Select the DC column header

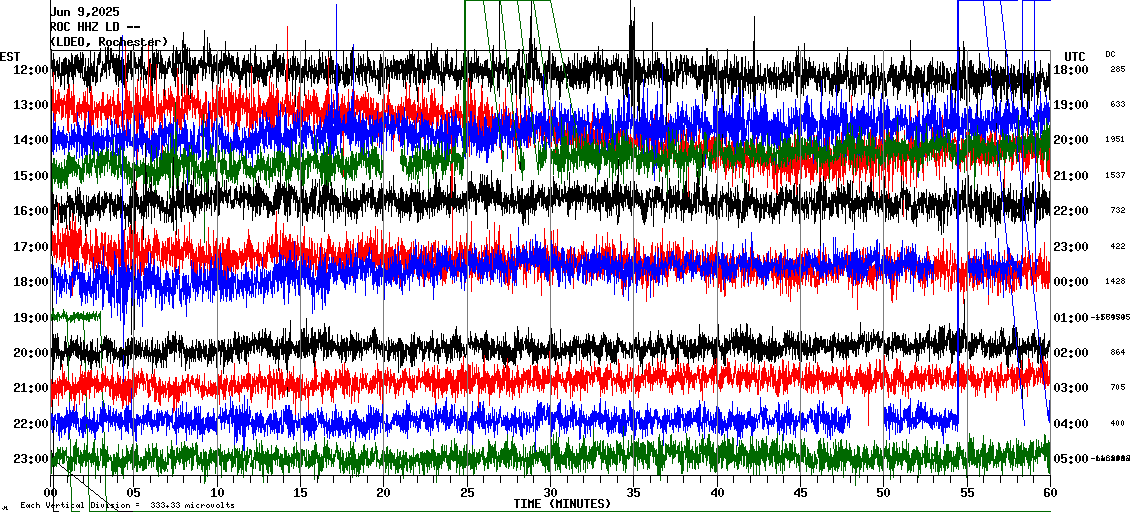[1110, 54]
